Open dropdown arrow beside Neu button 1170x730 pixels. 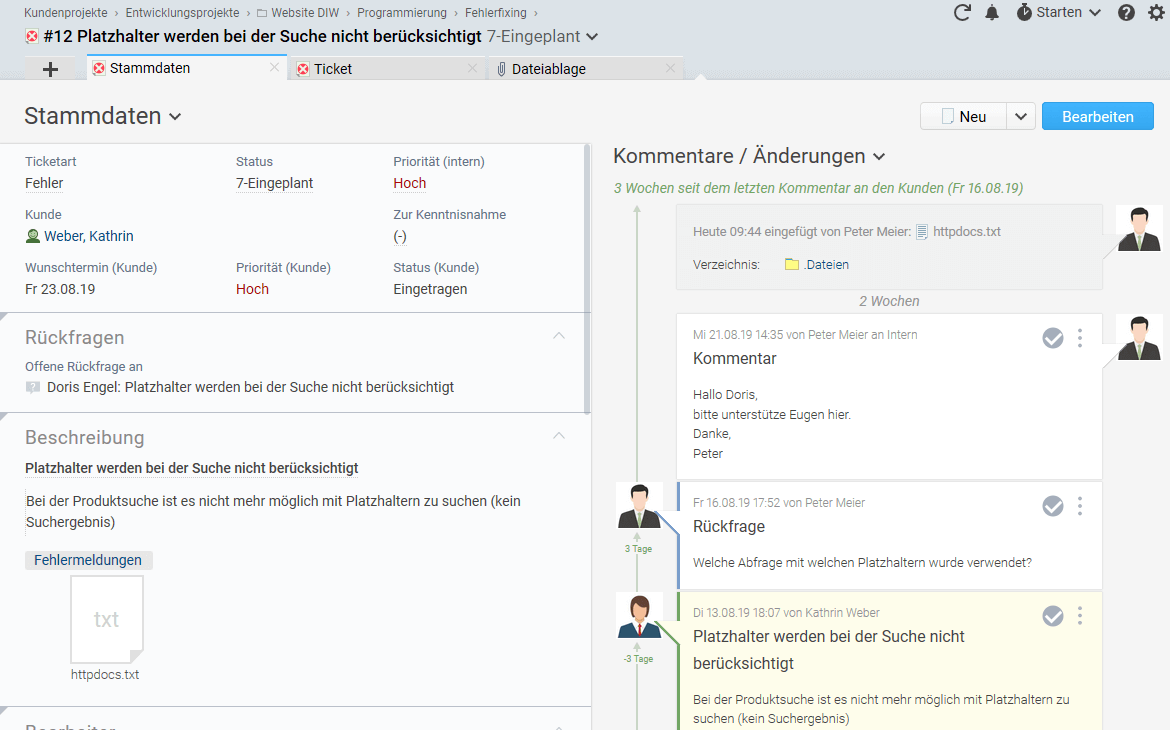(x=1020, y=116)
